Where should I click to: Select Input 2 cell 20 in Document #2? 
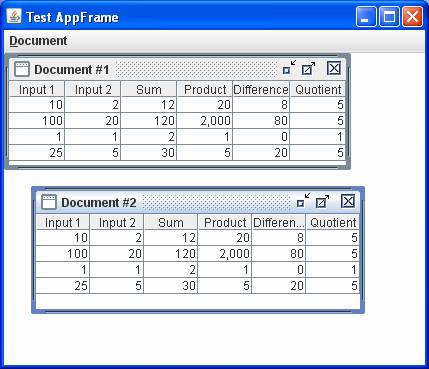click(117, 254)
